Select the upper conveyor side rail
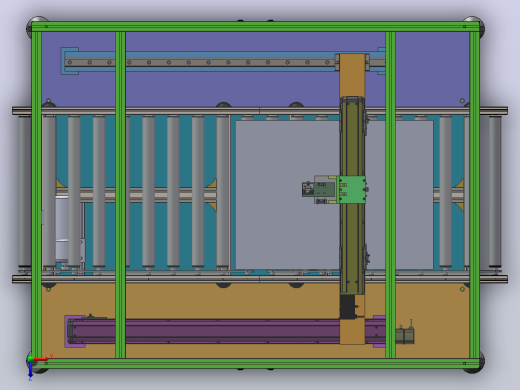This screenshot has height=390, width=520. pos(260,111)
